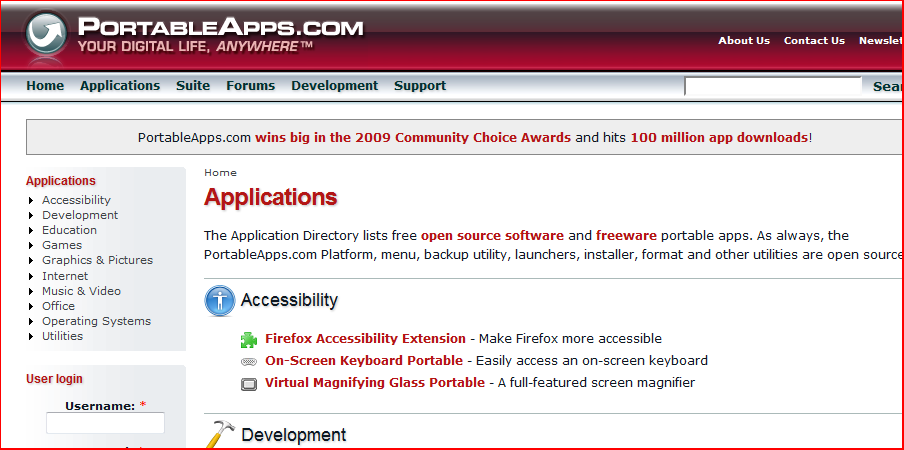904x450 pixels.
Task: Expand the Operating Systems sidebar item
Action: [31, 322]
